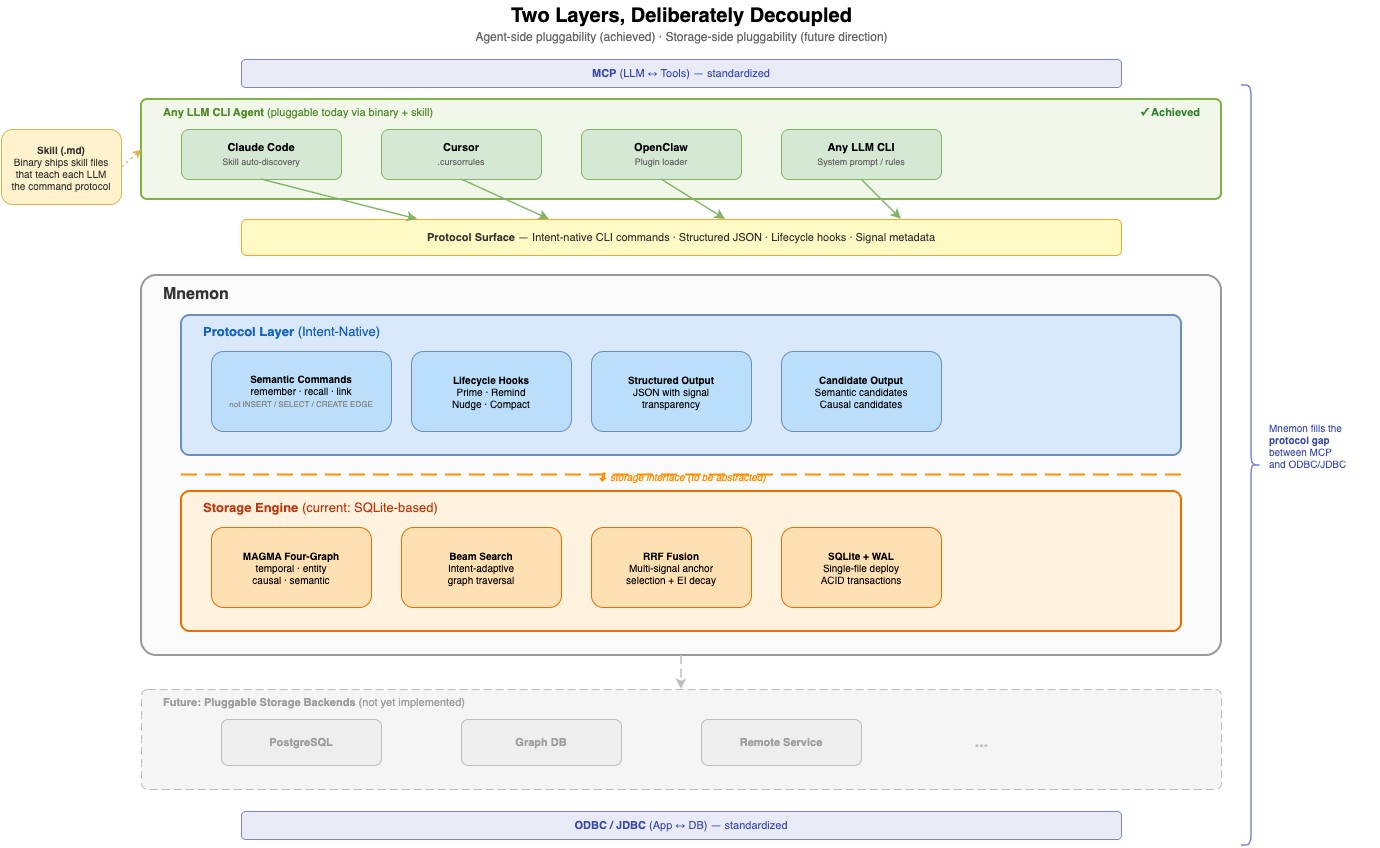This screenshot has width=1380, height=848.
Task: Select the MAGMA Four-Graph box
Action: pyautogui.click(x=291, y=567)
